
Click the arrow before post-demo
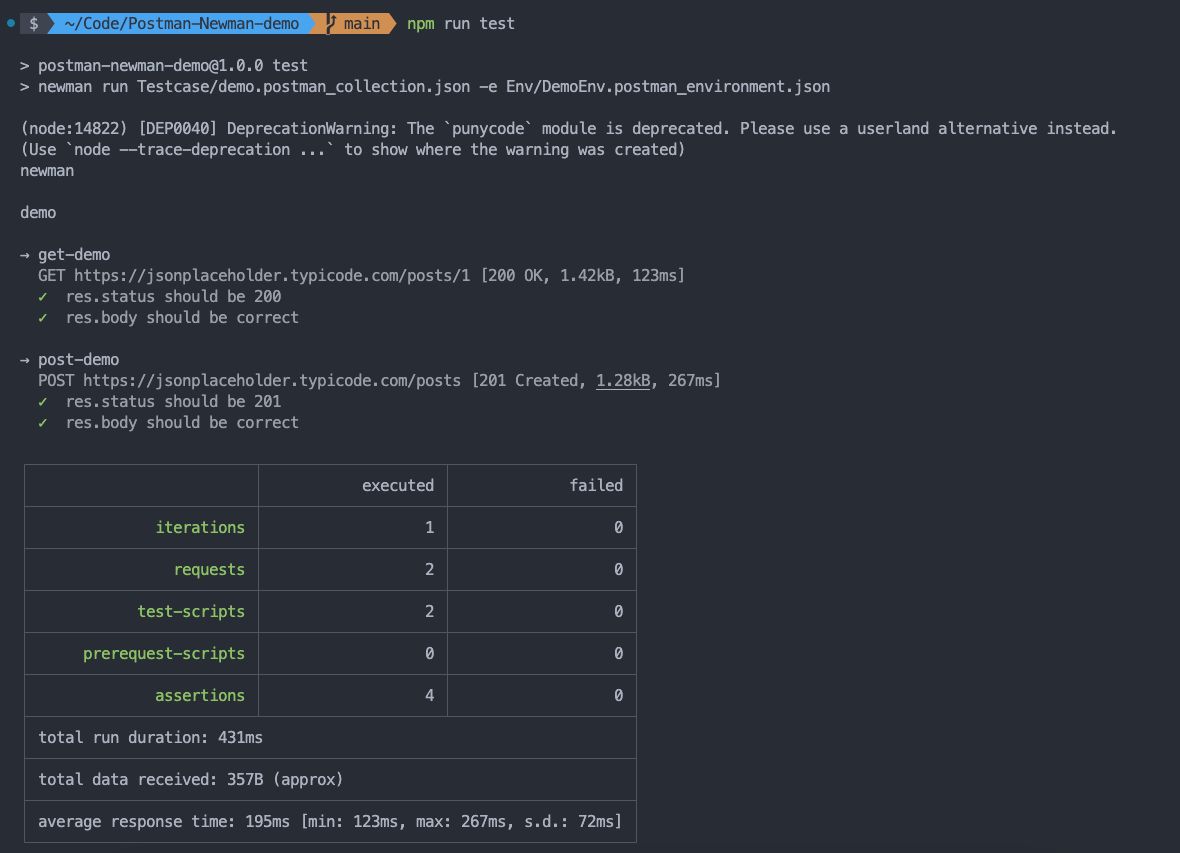coord(25,360)
